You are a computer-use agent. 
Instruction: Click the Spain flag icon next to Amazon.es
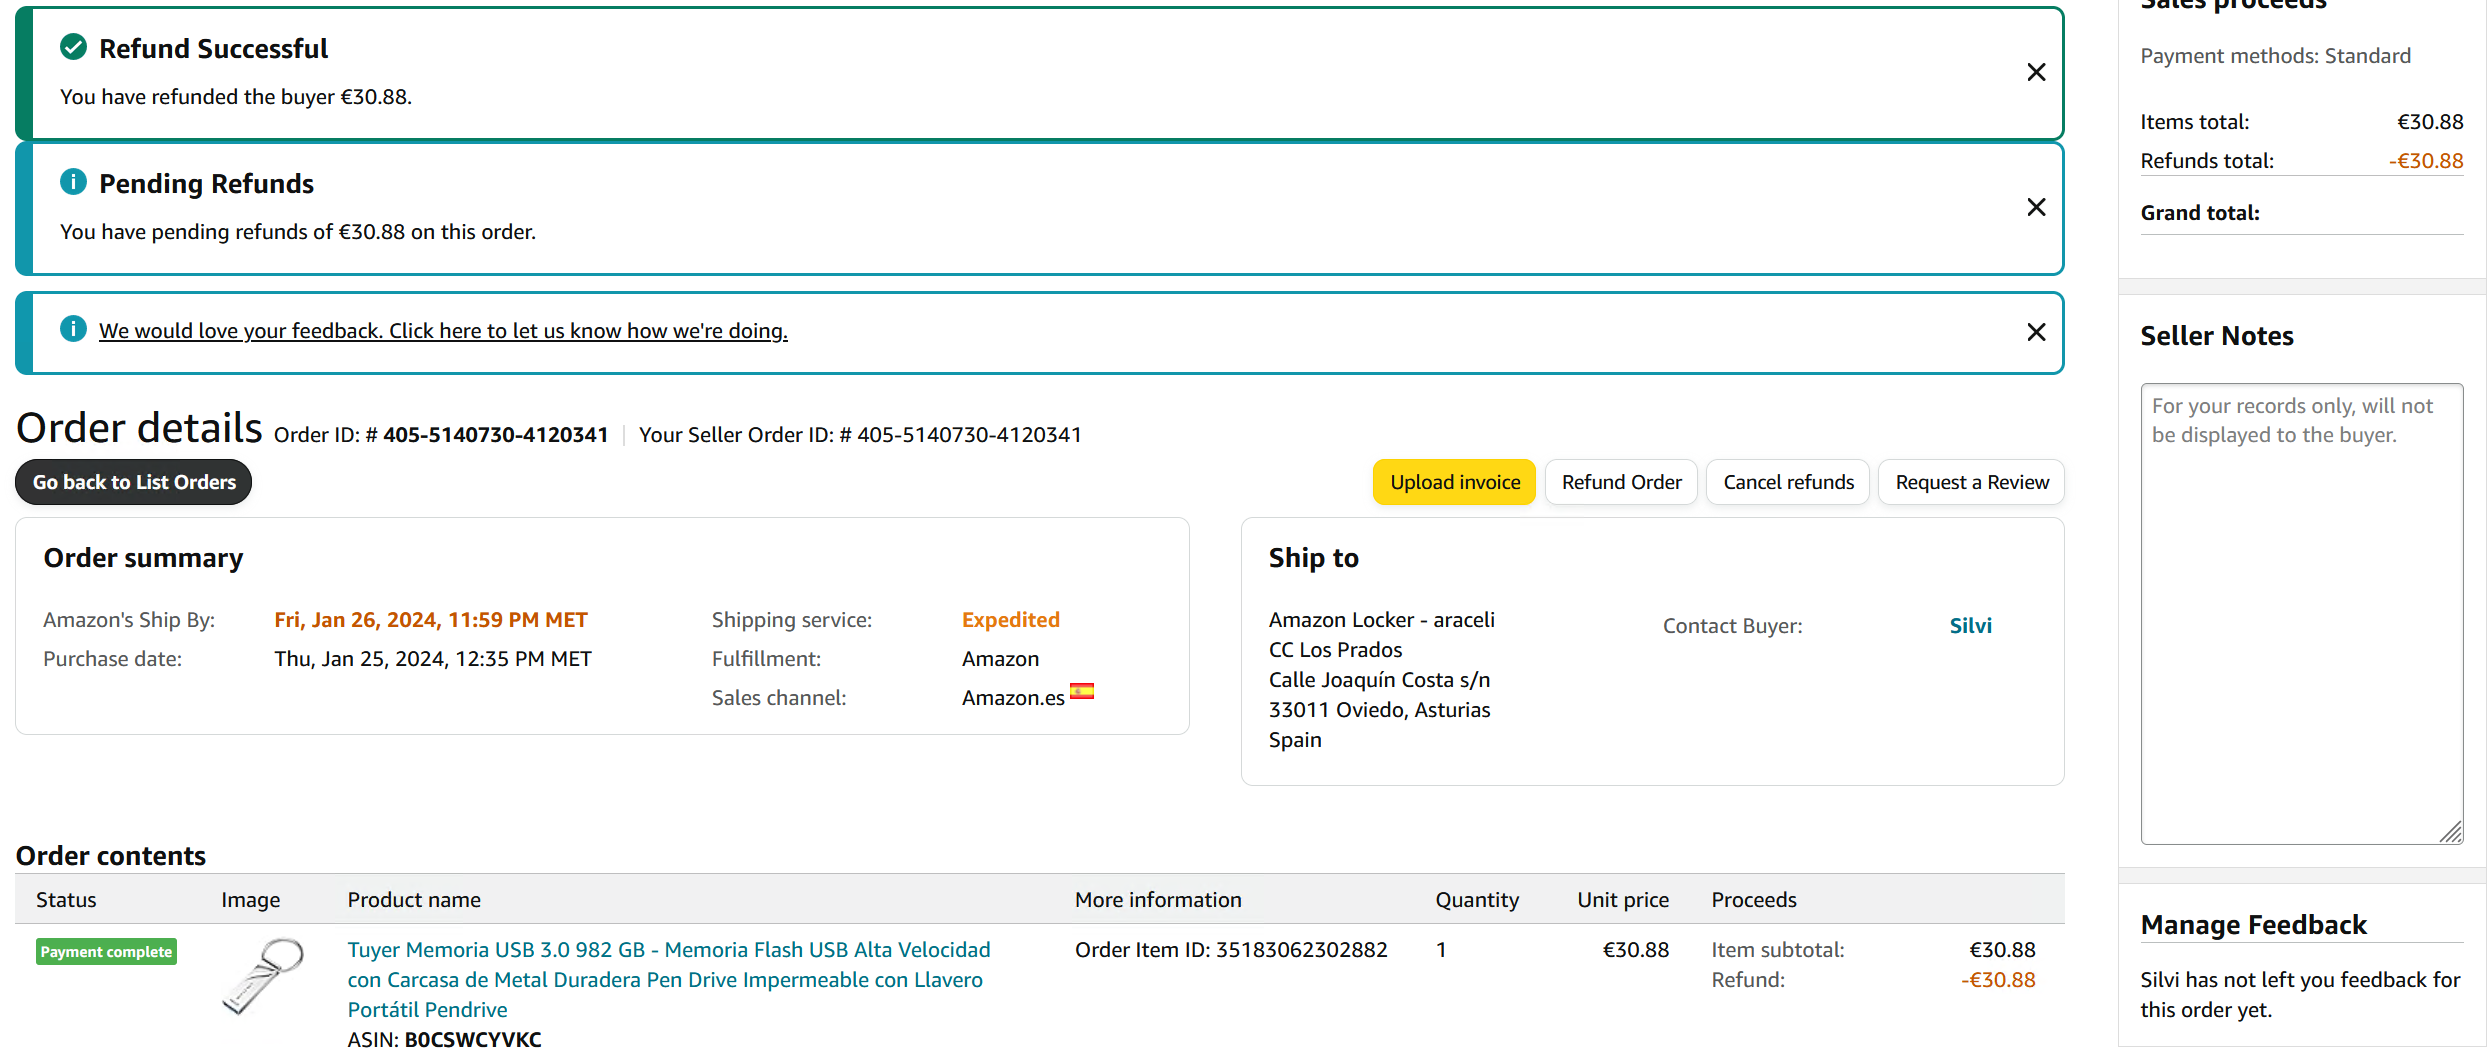pos(1081,691)
